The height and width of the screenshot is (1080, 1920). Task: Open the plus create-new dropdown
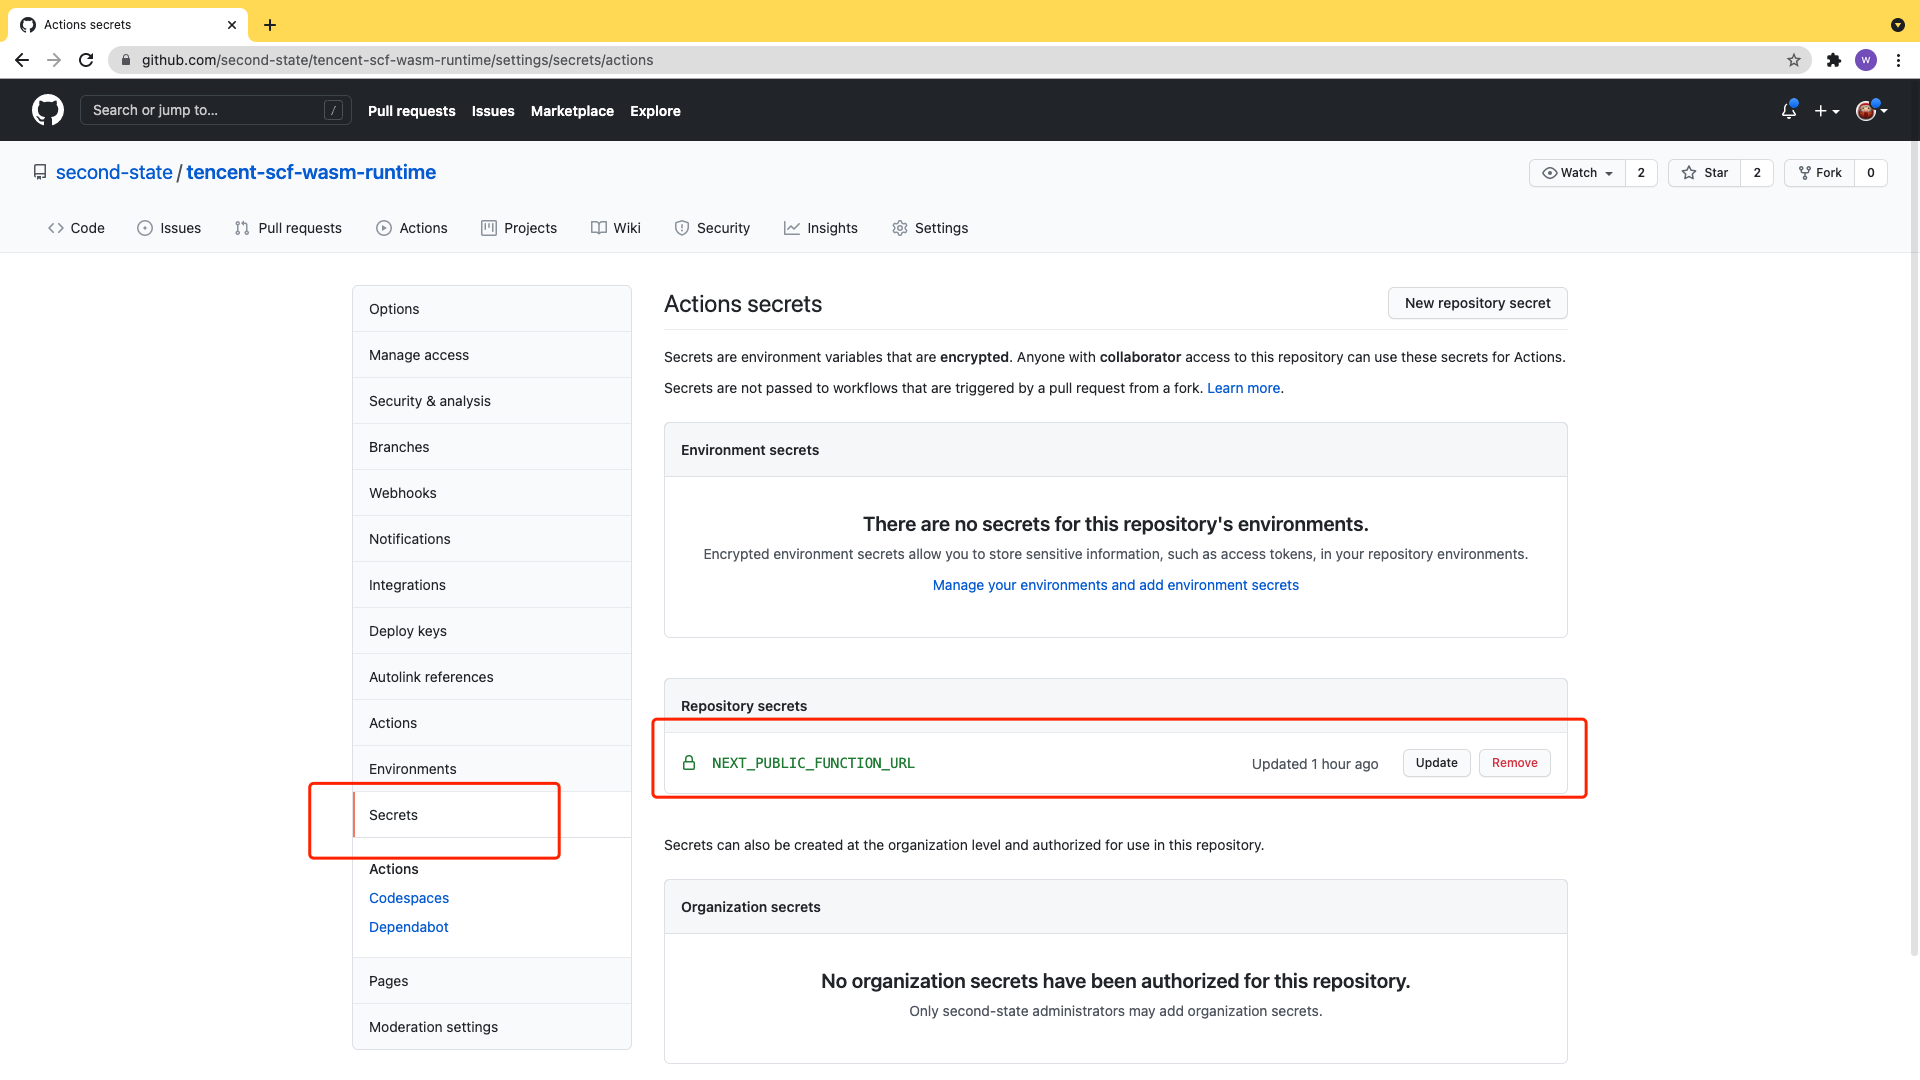1826,111
